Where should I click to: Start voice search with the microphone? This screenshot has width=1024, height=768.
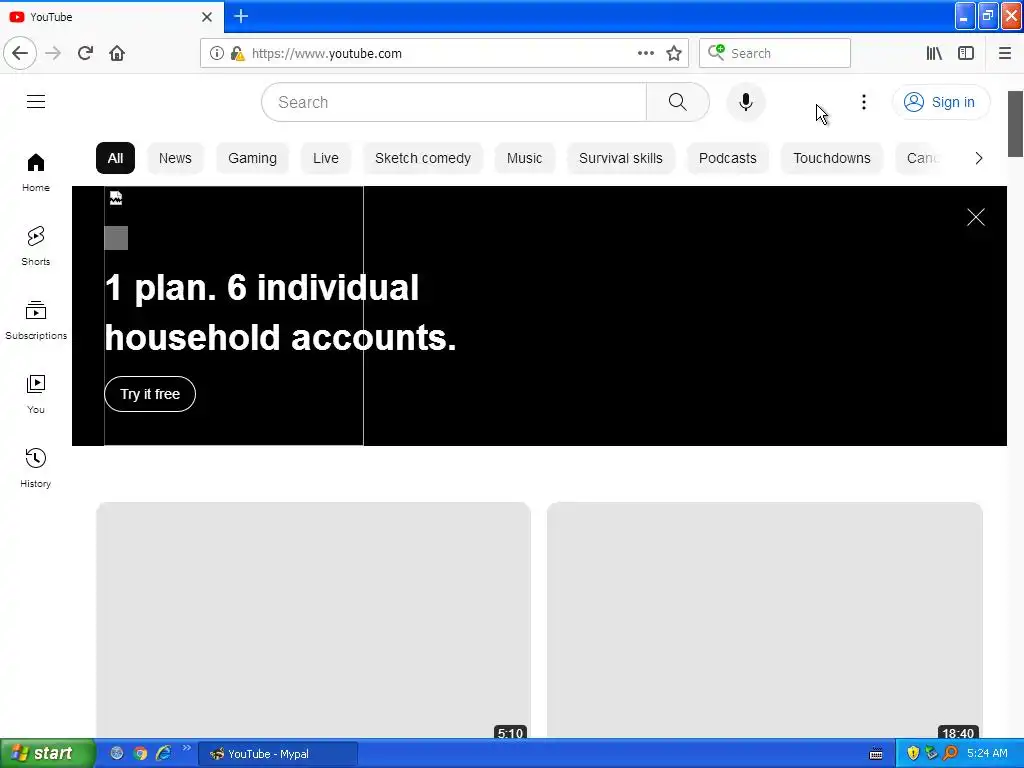[746, 102]
